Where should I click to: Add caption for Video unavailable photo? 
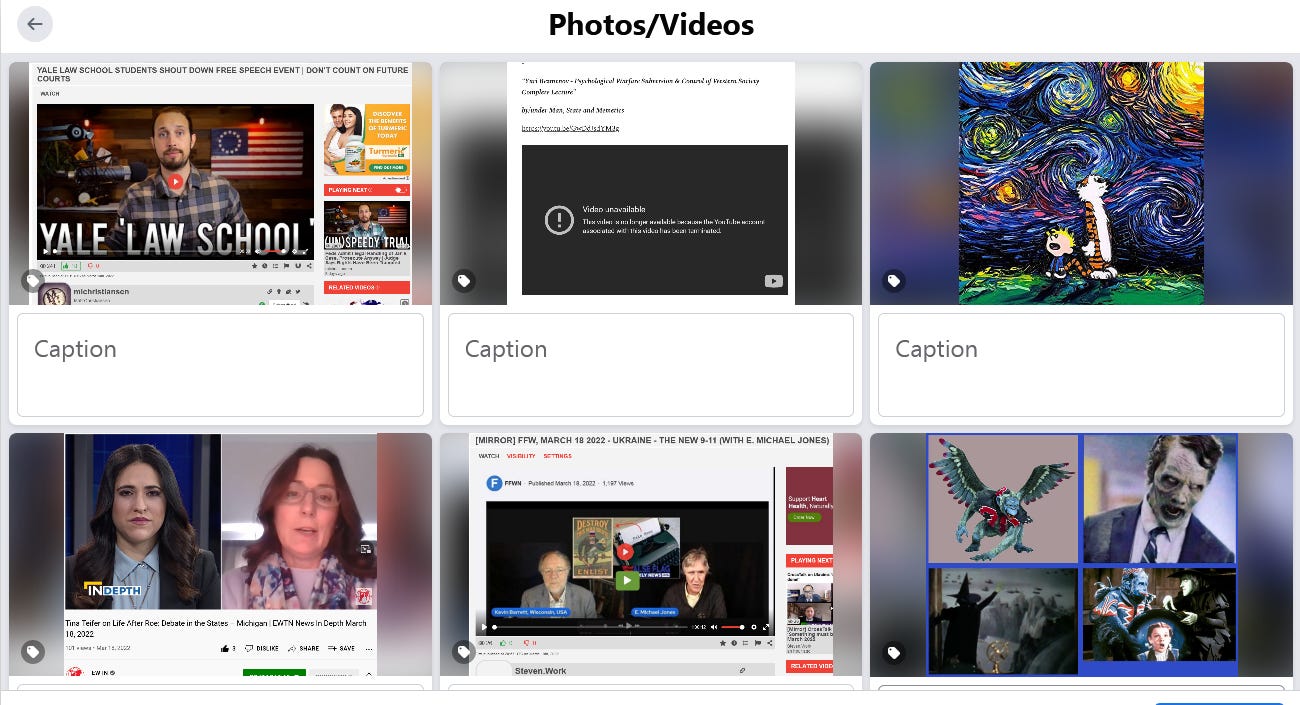point(651,365)
